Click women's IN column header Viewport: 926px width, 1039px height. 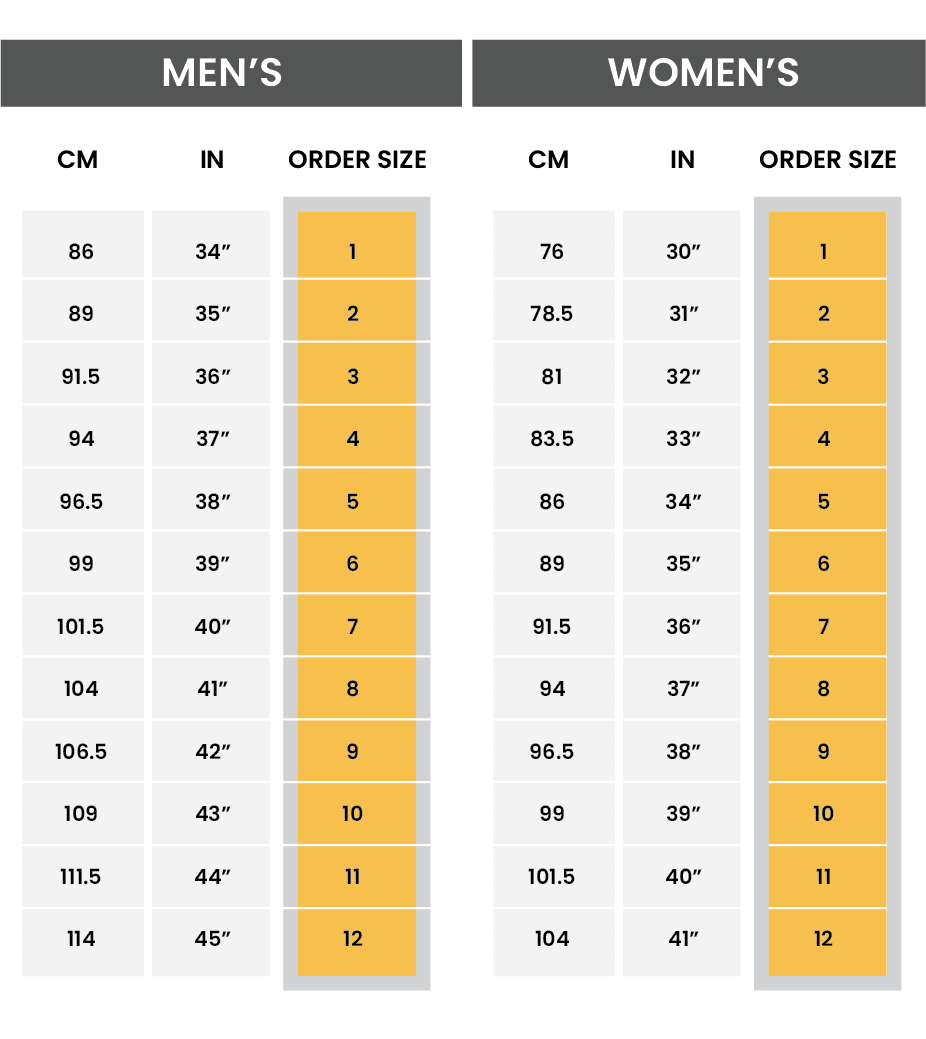[x=682, y=160]
